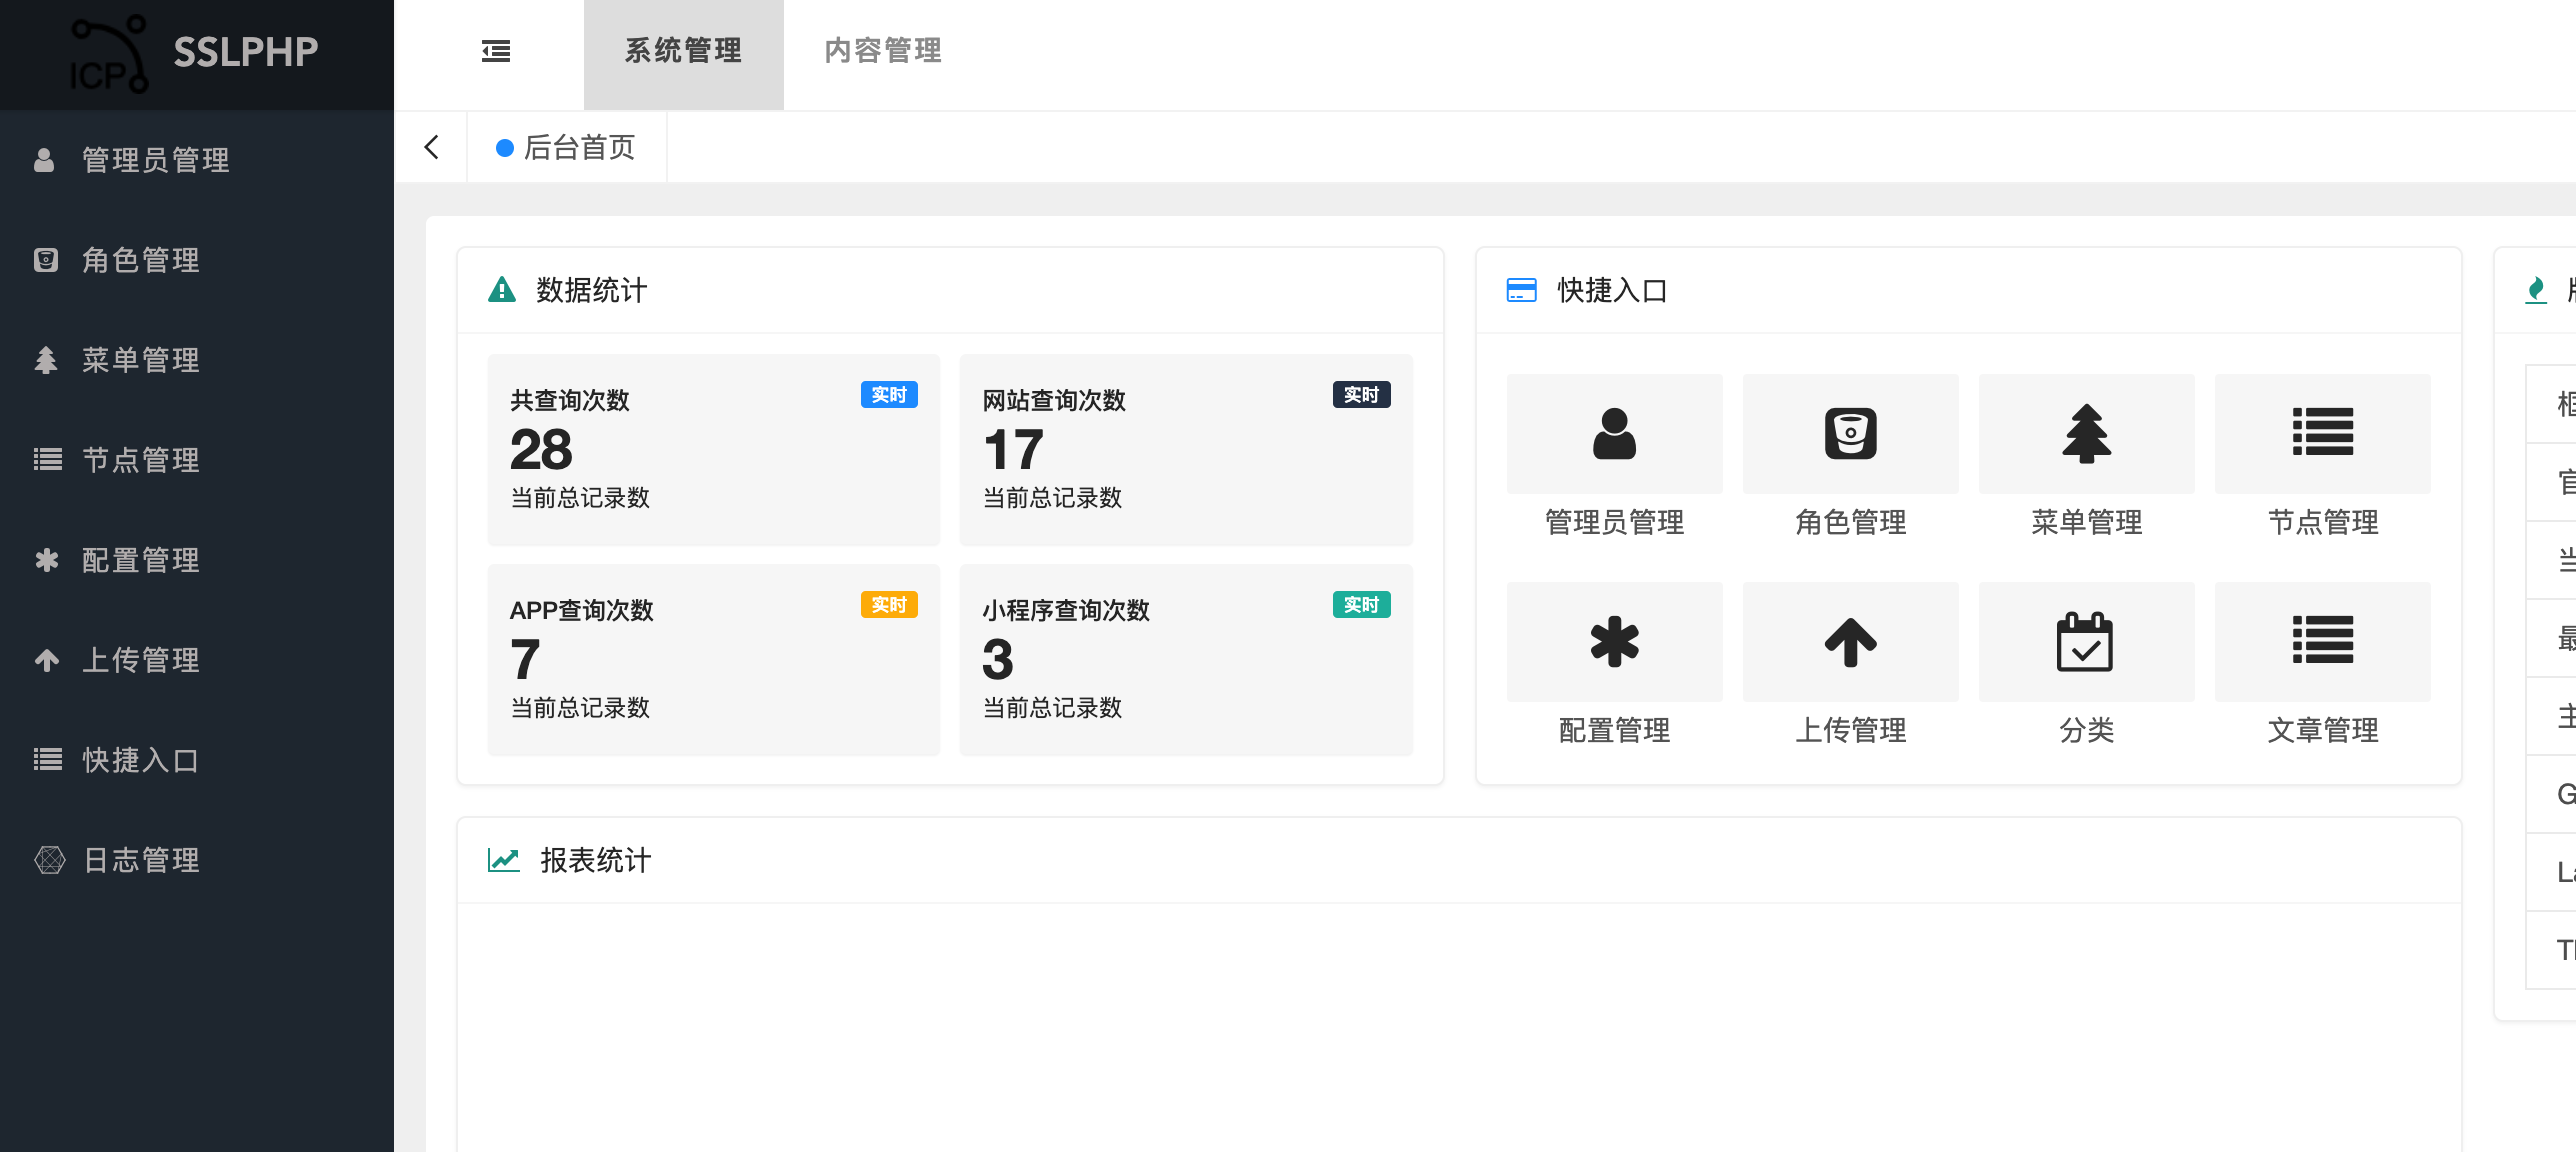Open 节点管理 in the sidebar
Screen dimensions: 2576x1152
(x=197, y=460)
